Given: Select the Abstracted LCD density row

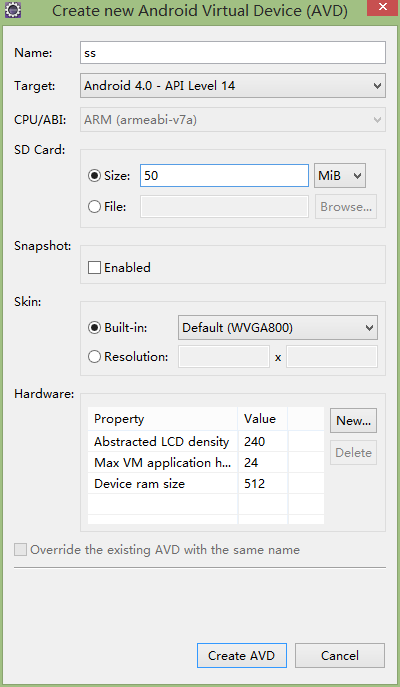Looking at the screenshot, I should (x=206, y=442).
